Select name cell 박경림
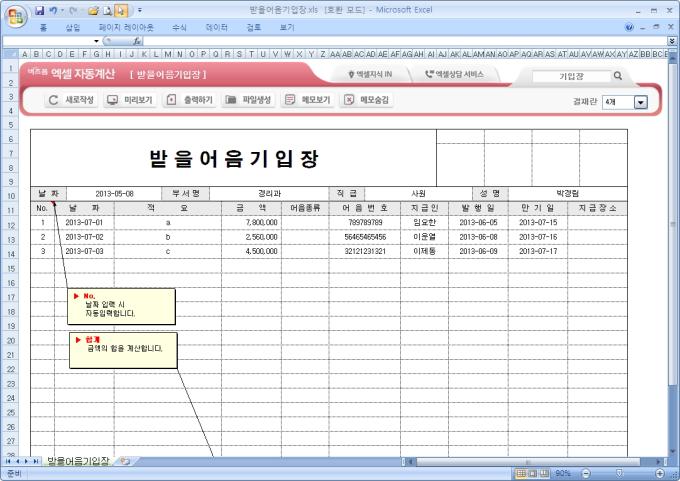The image size is (680, 481). [568, 194]
